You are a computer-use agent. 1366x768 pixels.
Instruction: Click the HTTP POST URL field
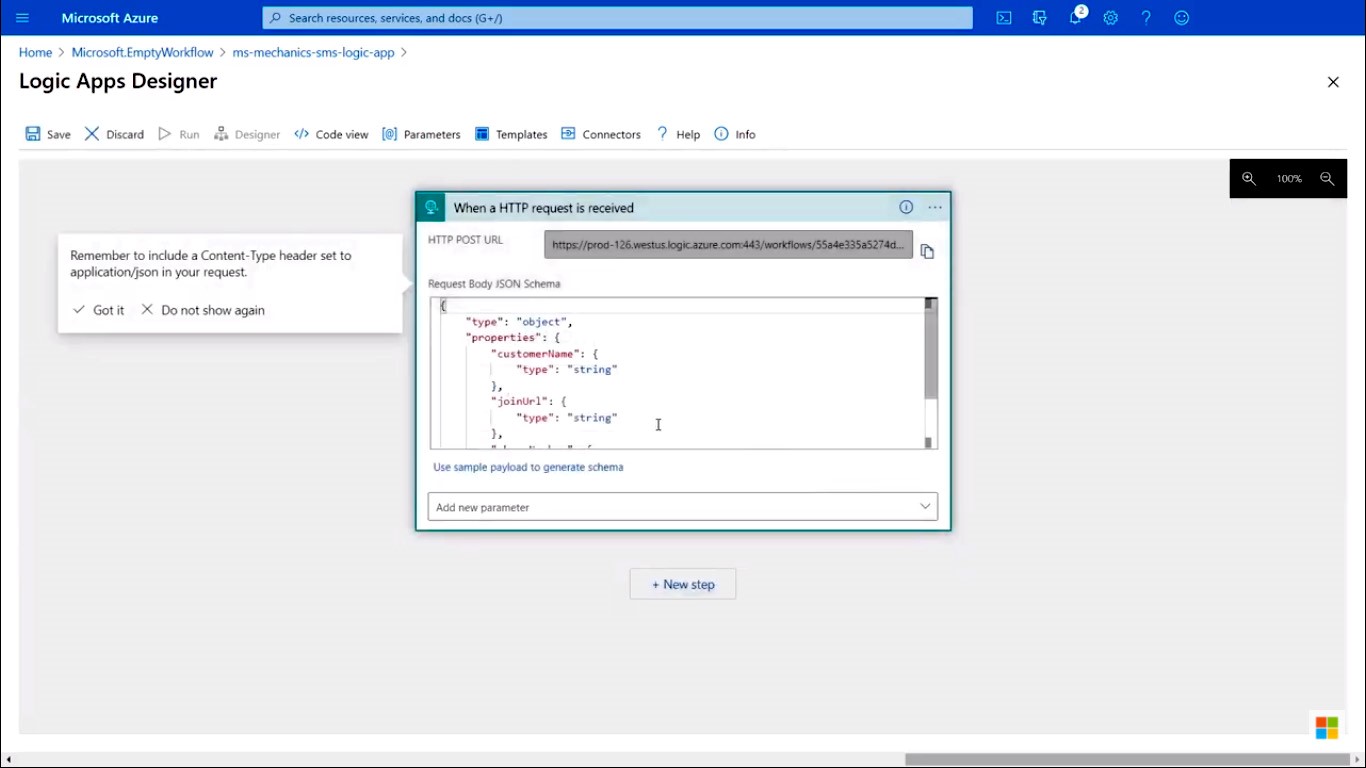tap(728, 244)
